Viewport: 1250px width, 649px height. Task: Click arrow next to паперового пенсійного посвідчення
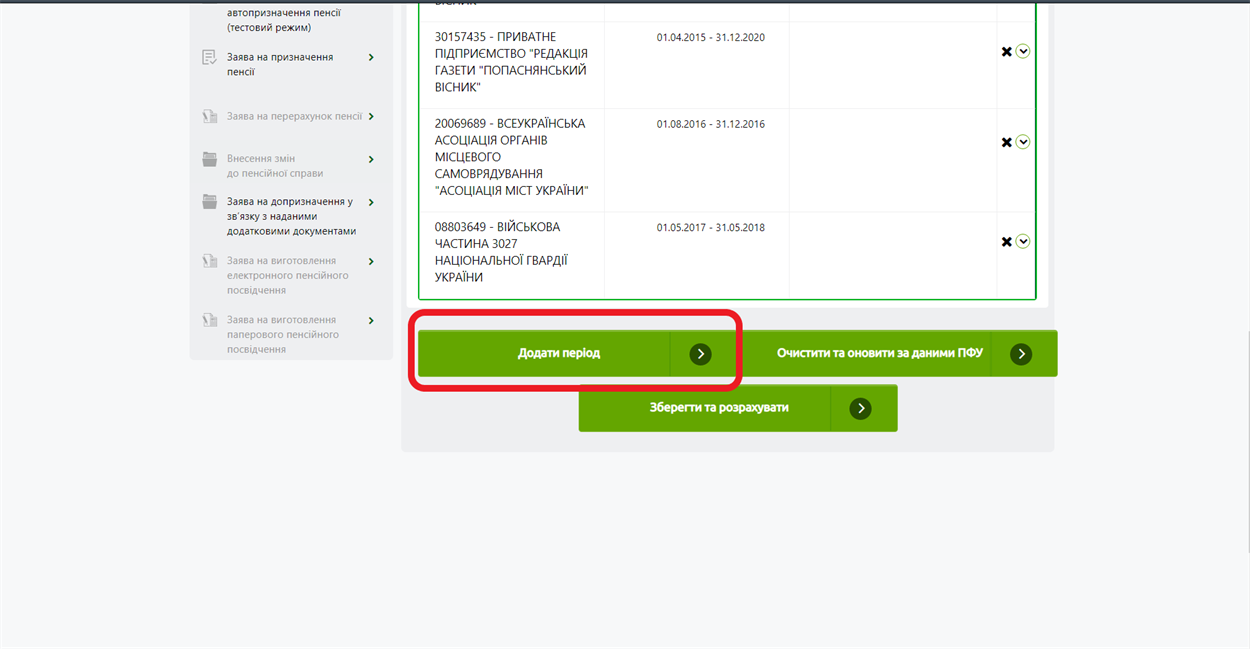pyautogui.click(x=371, y=321)
